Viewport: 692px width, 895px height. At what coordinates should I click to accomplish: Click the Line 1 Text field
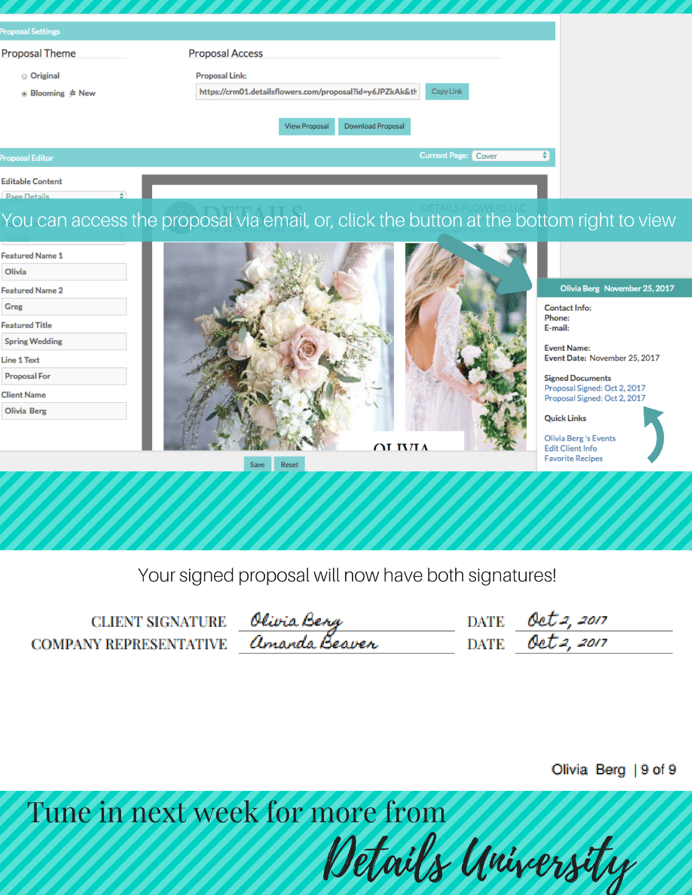pos(64,376)
